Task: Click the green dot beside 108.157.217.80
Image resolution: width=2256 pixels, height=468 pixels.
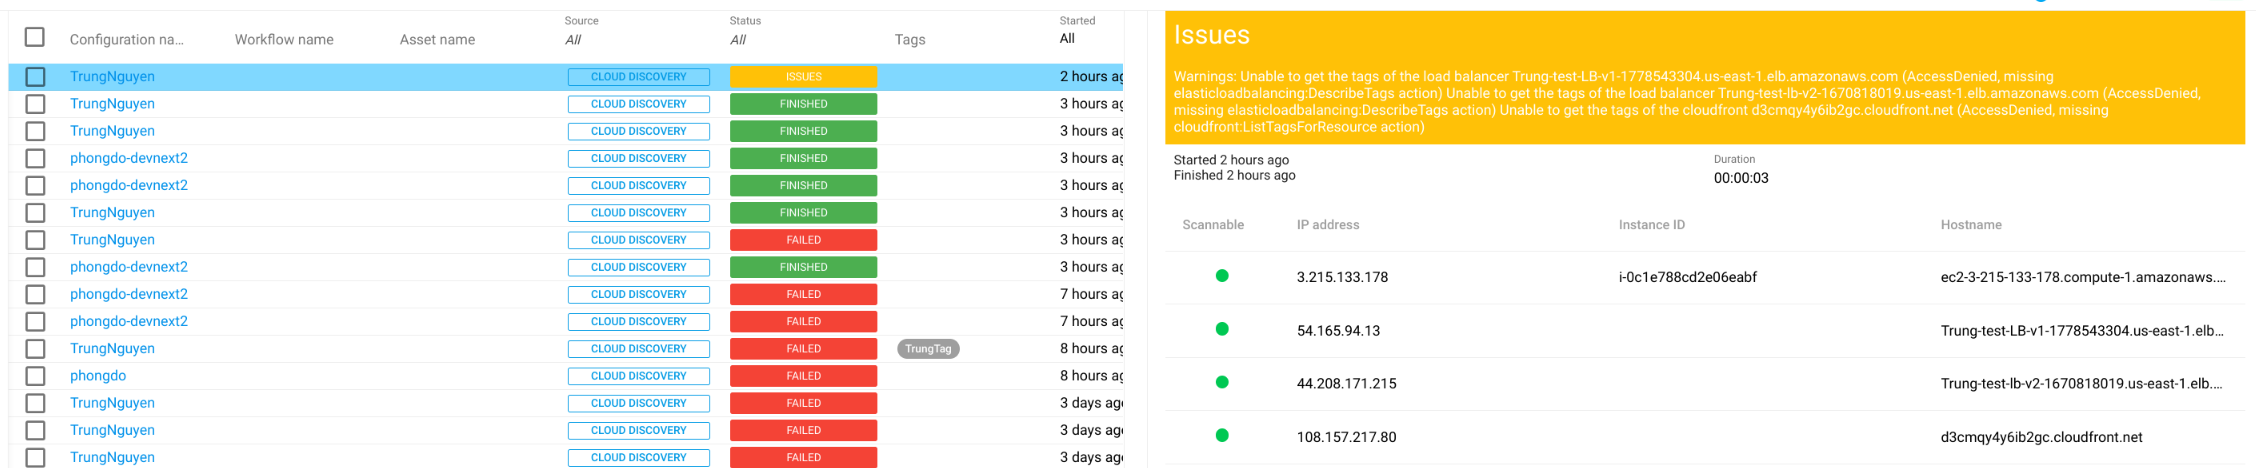Action: tap(1221, 435)
